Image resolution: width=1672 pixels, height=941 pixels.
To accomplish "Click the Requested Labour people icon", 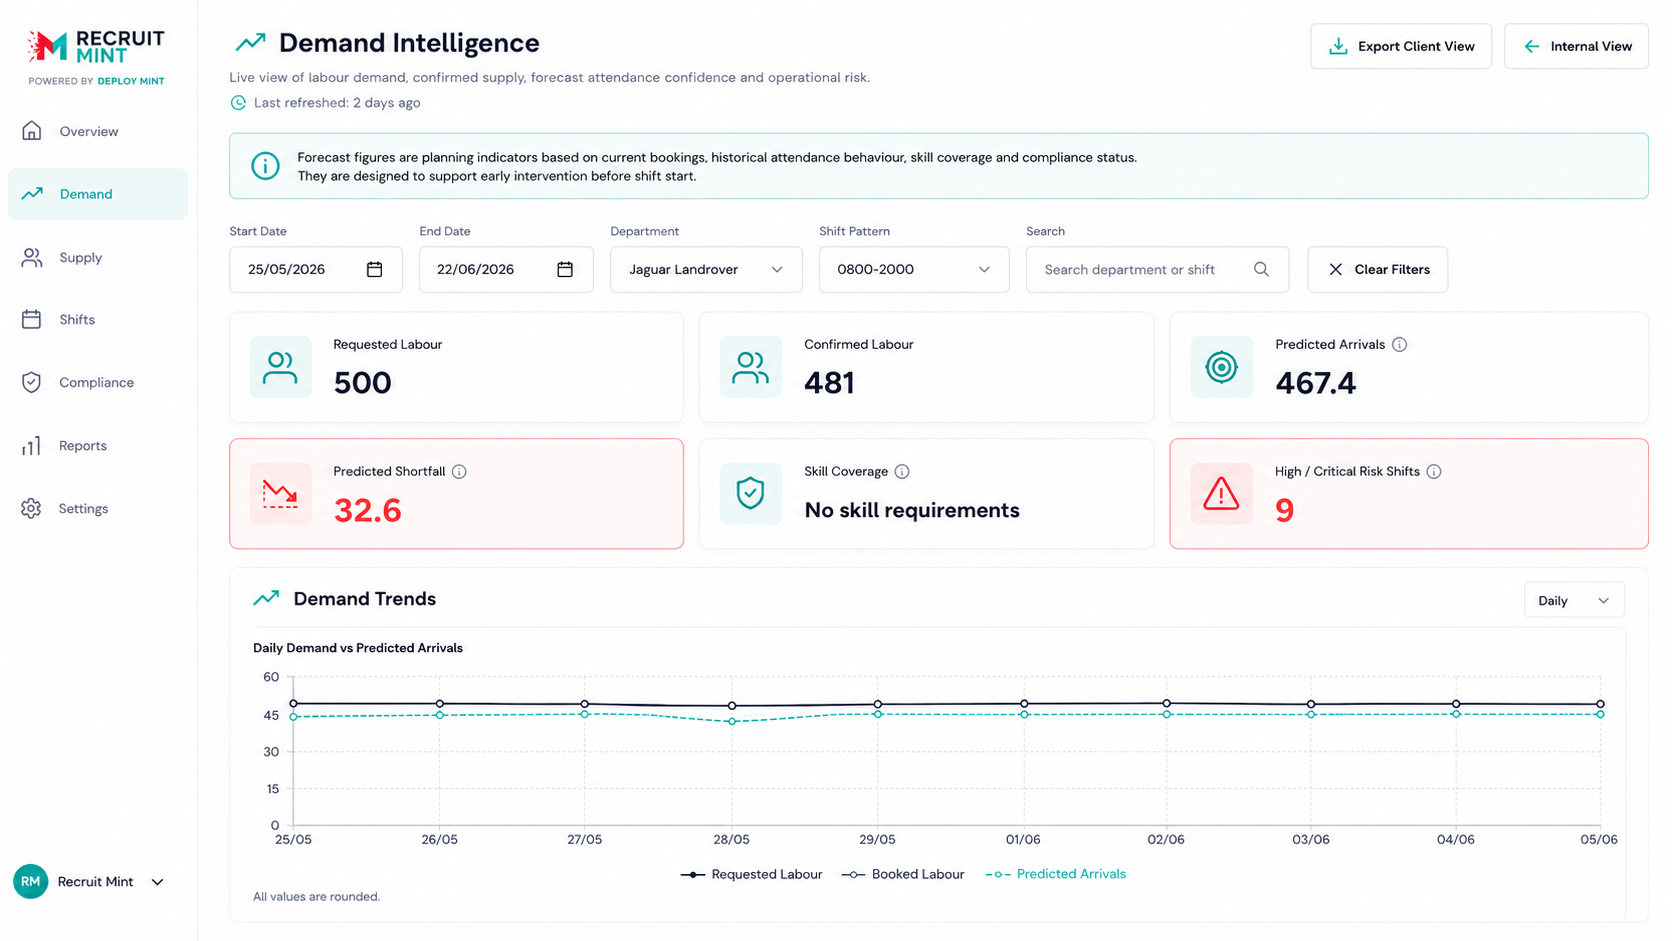I will (x=280, y=367).
